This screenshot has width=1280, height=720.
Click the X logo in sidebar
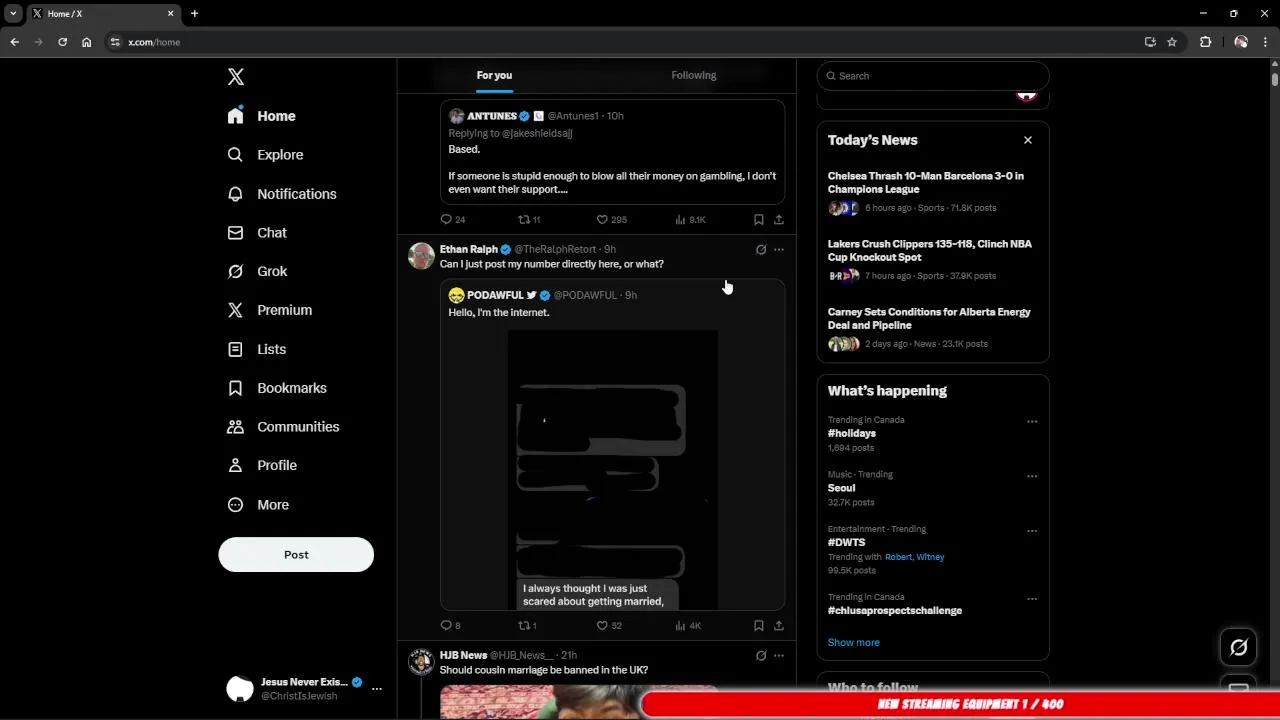coord(236,77)
